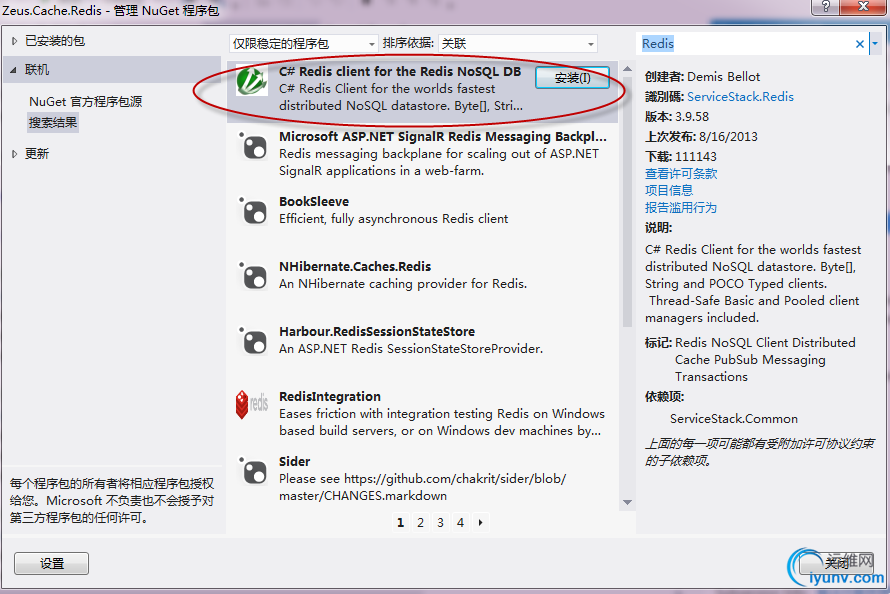
Task: Go to results page 1
Action: [401, 523]
